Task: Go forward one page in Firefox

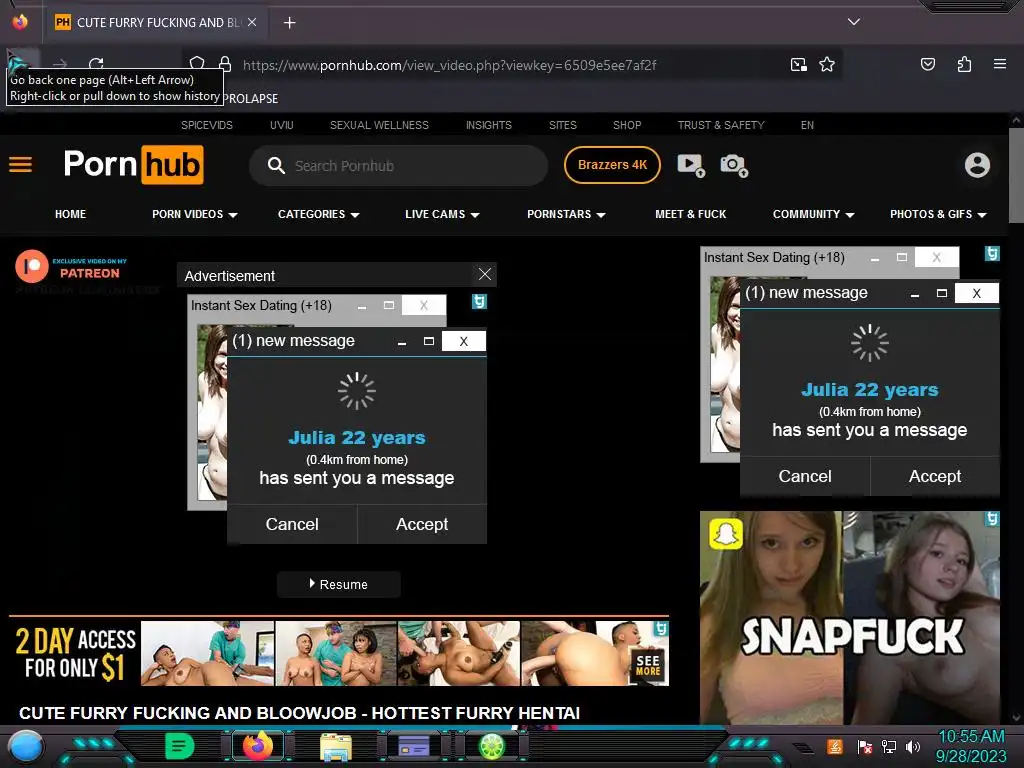Action: (x=60, y=64)
